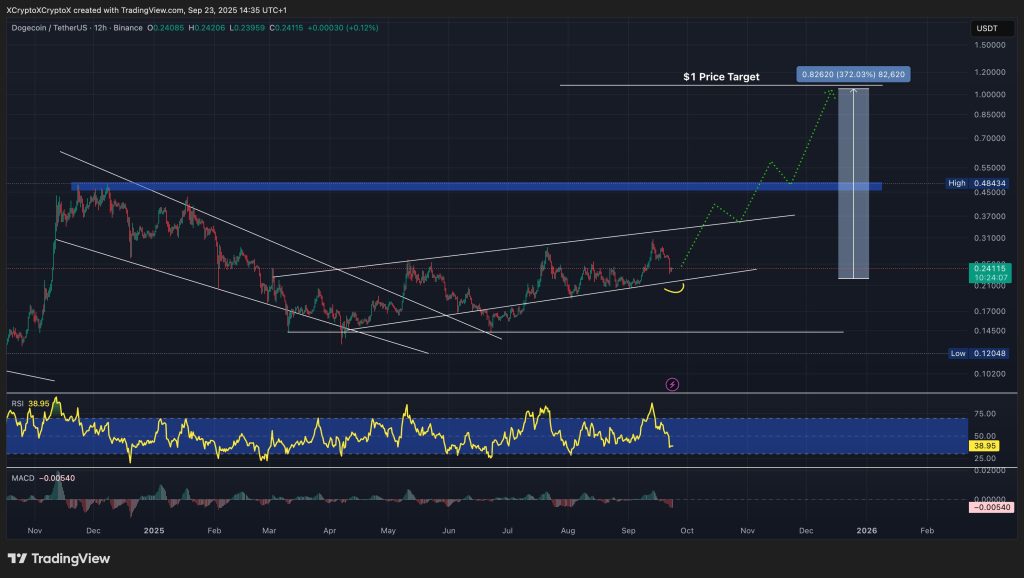Click the purple lightning event marker on the chart

click(672, 383)
